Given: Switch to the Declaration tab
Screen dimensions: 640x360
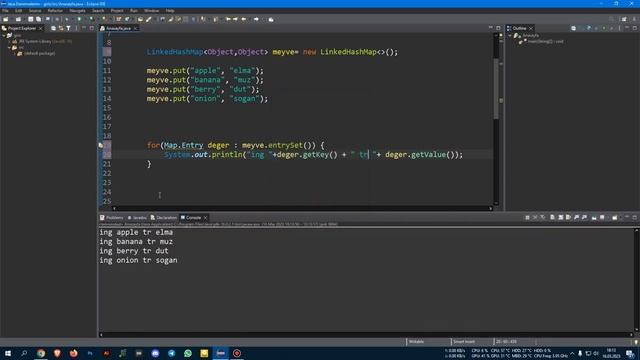Looking at the screenshot, I should (163, 218).
